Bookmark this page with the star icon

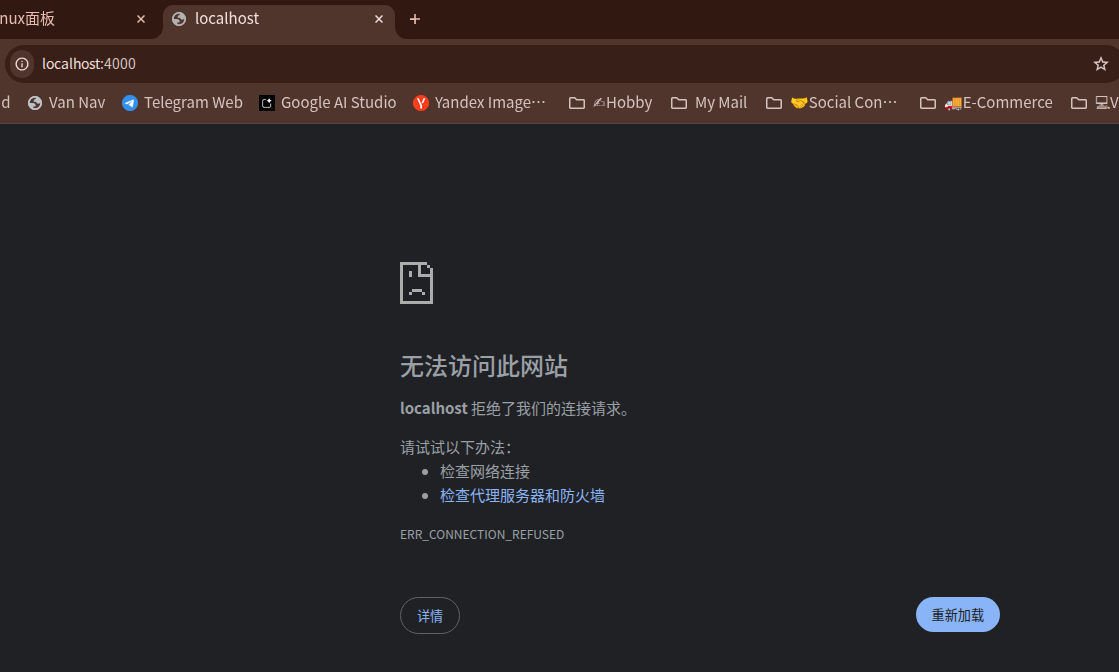1100,64
